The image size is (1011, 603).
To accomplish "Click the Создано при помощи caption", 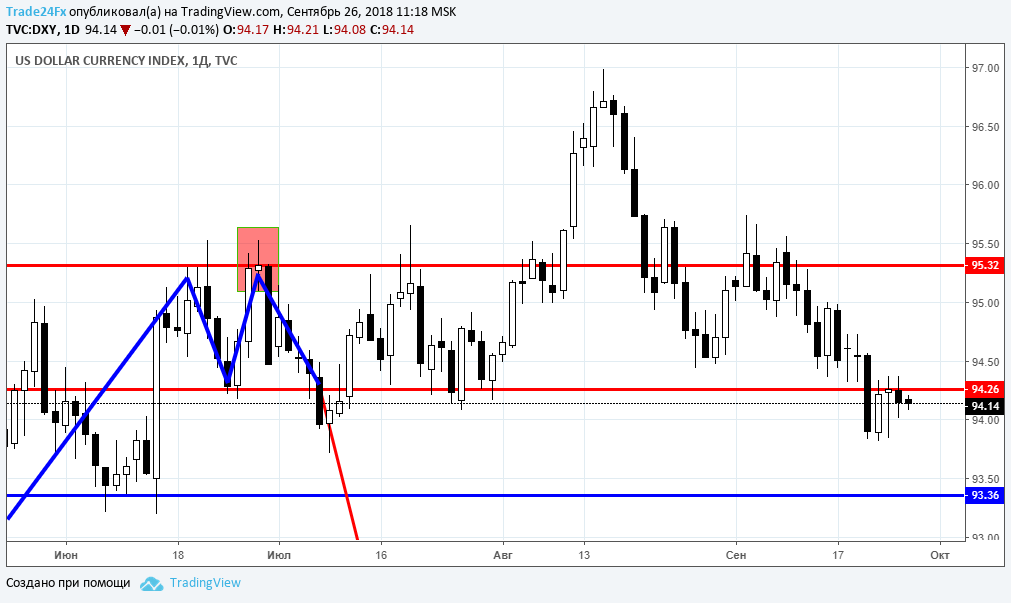I will [x=68, y=583].
